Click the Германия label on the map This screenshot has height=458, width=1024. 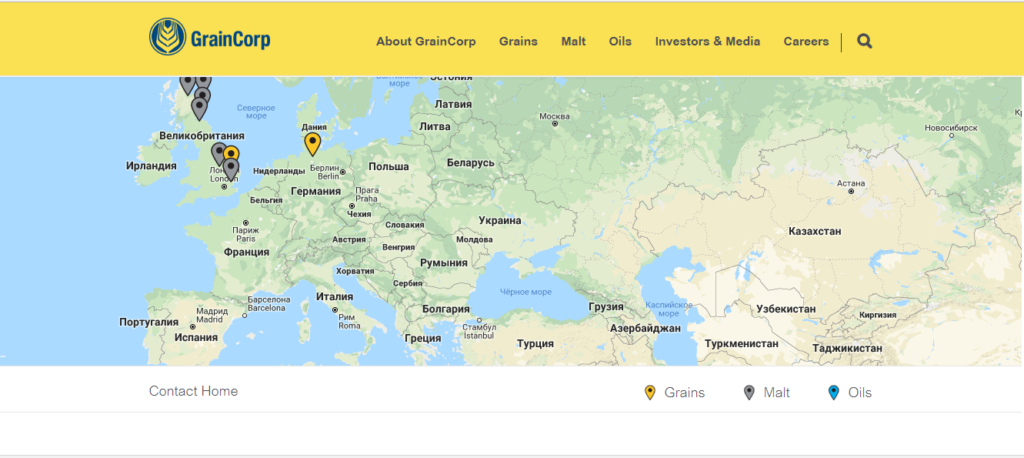[x=316, y=191]
